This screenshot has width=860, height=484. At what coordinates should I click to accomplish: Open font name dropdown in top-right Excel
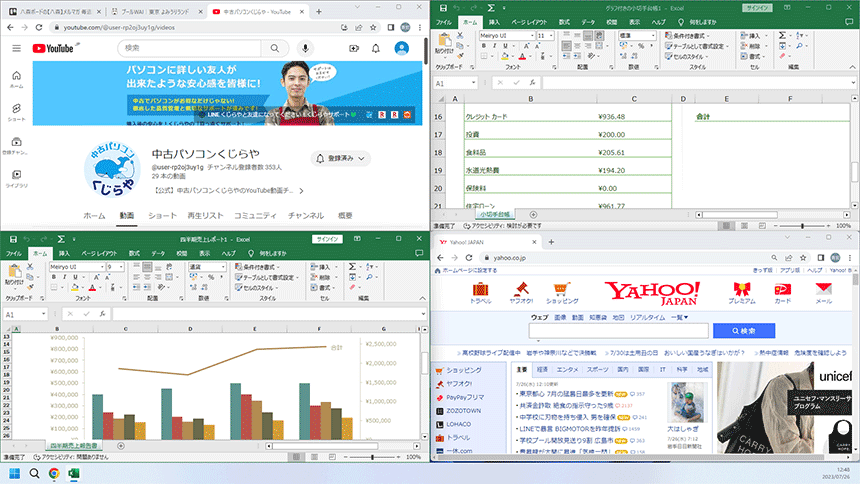coord(531,35)
